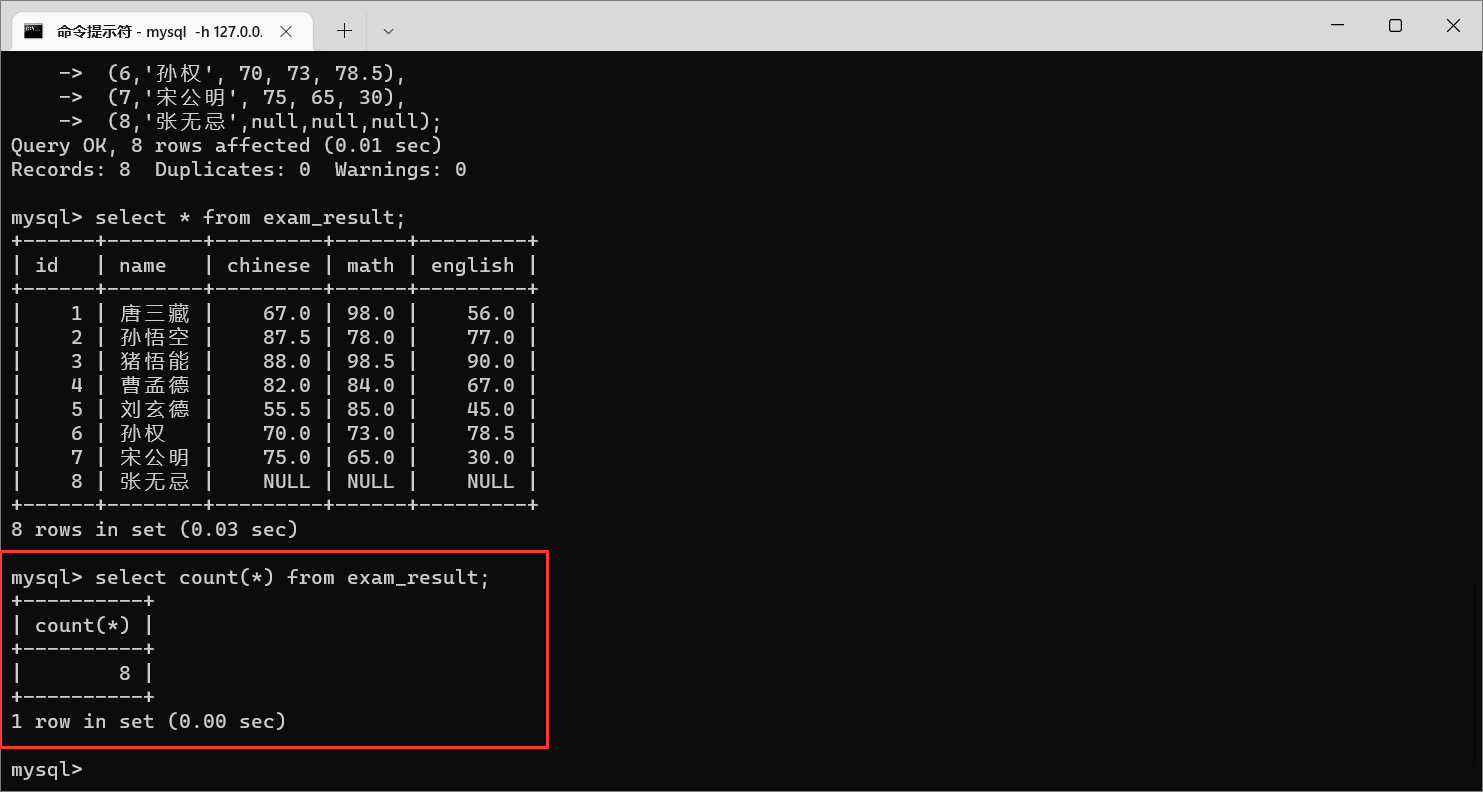This screenshot has width=1483, height=792.
Task: Click english score 78.5 for 孙权
Action: (490, 433)
